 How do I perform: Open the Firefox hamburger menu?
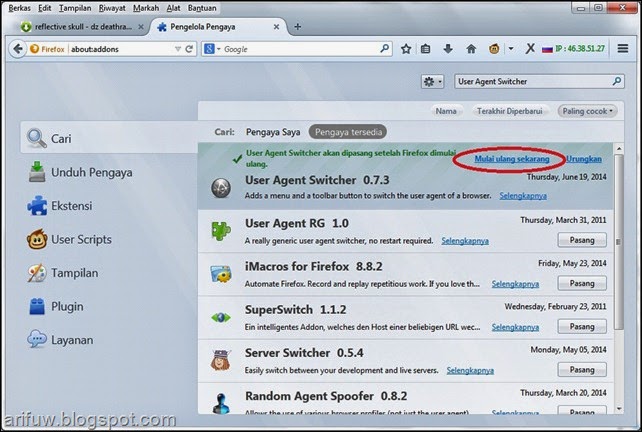point(623,49)
